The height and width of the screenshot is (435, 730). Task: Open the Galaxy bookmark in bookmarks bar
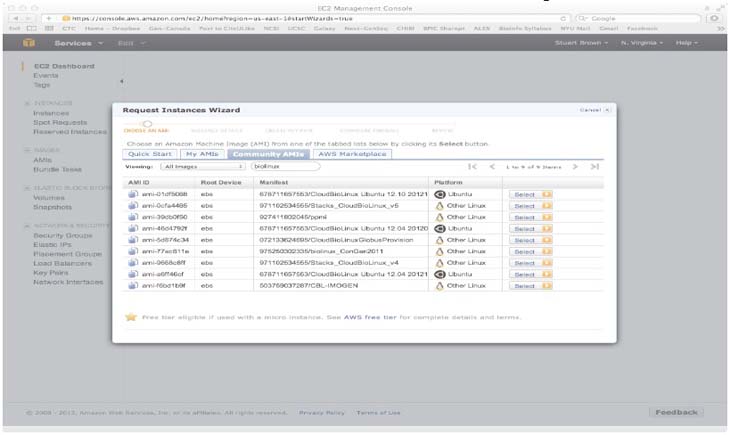coord(324,28)
